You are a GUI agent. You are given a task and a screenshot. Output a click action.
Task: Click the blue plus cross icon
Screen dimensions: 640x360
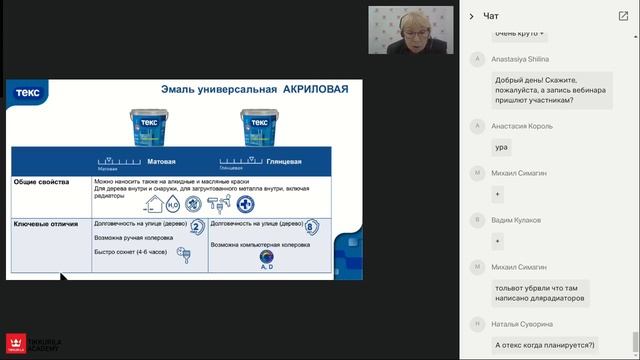[245, 204]
